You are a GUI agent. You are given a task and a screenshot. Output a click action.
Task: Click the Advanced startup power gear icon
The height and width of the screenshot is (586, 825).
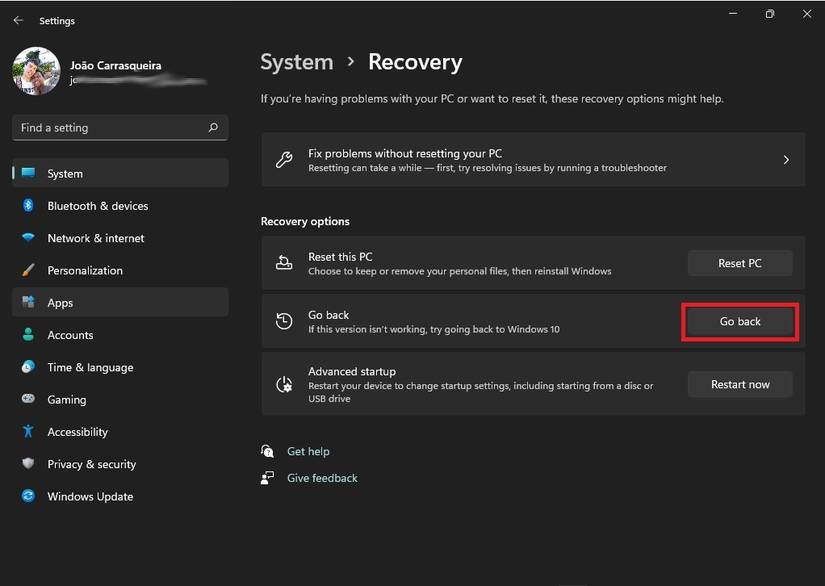point(284,385)
